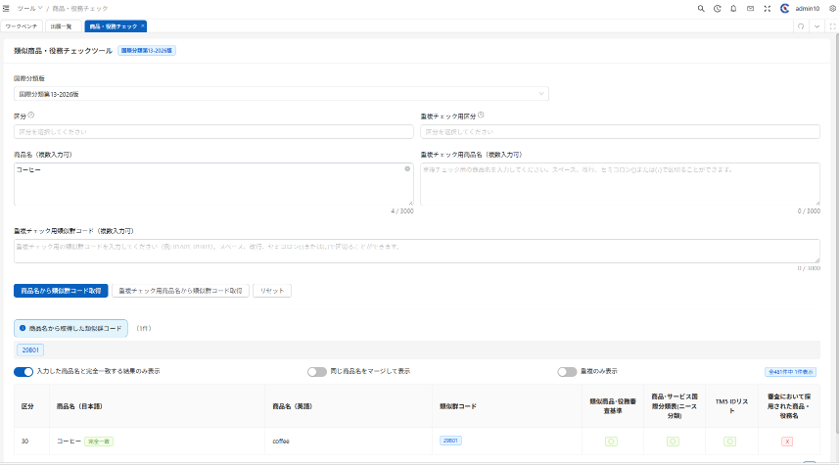Click info icon in the similar-group code banner
839x465 pixels.
click(x=22, y=328)
